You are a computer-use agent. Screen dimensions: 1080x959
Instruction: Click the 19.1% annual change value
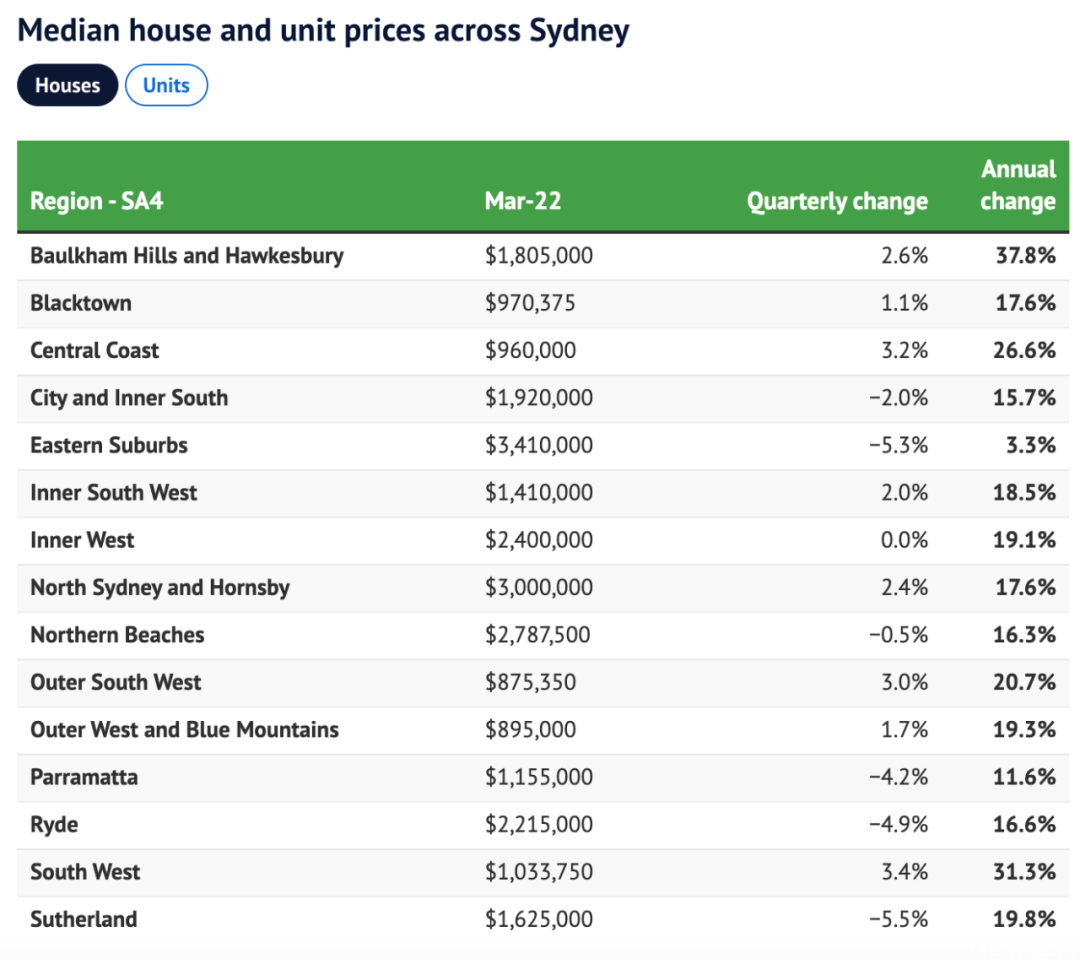pyautogui.click(x=1024, y=540)
